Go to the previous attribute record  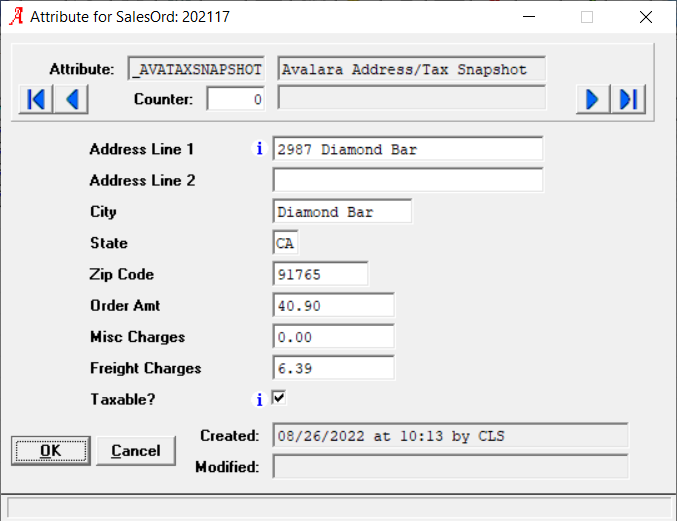[71, 99]
